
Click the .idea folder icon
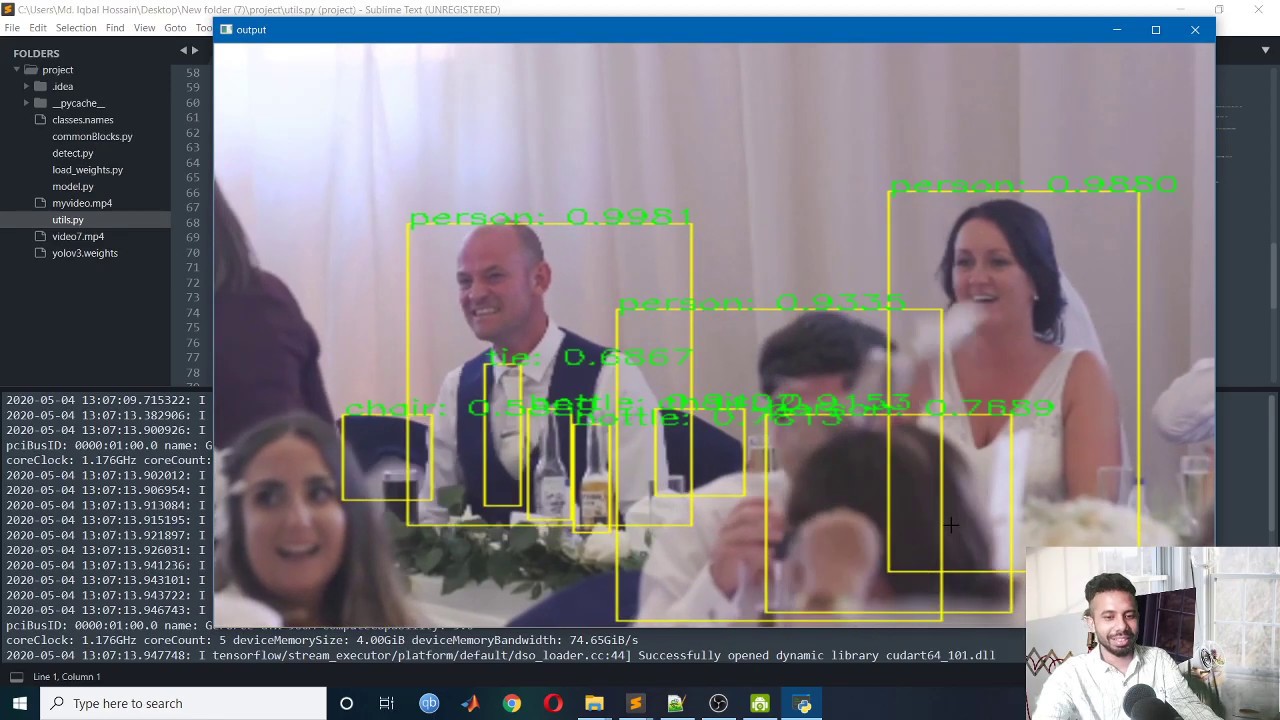(x=40, y=87)
